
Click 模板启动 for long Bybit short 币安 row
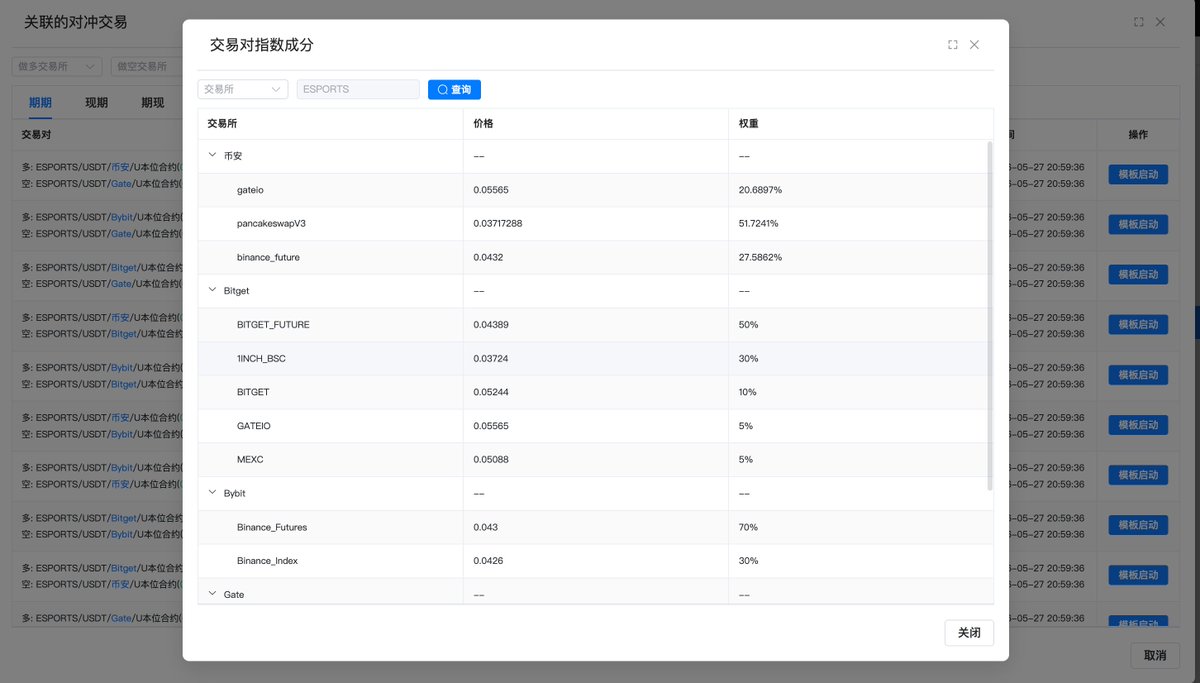(x=1138, y=475)
